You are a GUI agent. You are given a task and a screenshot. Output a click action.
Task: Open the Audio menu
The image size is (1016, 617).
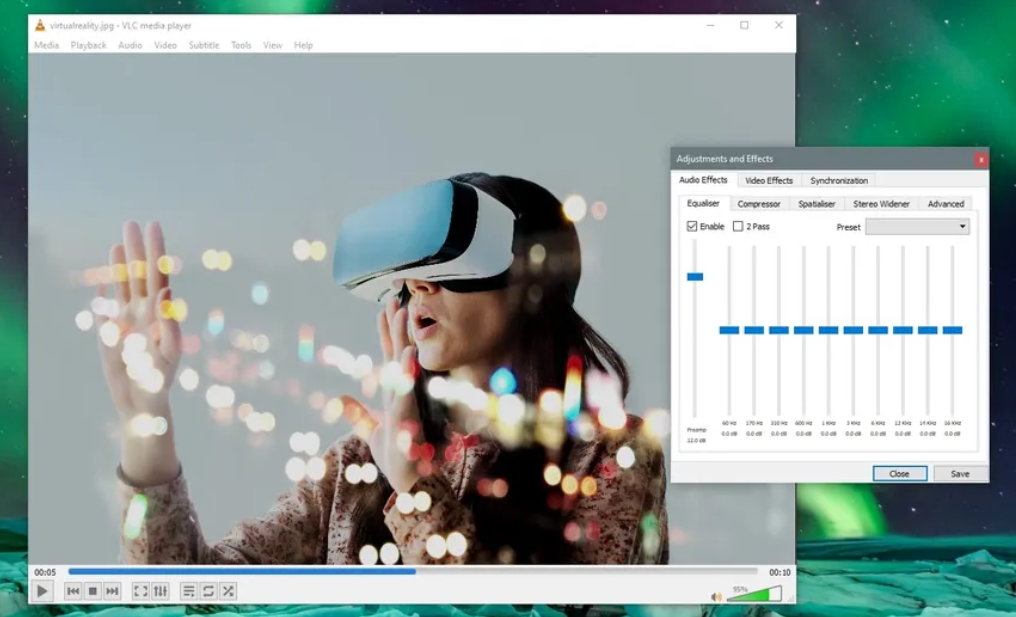(130, 45)
